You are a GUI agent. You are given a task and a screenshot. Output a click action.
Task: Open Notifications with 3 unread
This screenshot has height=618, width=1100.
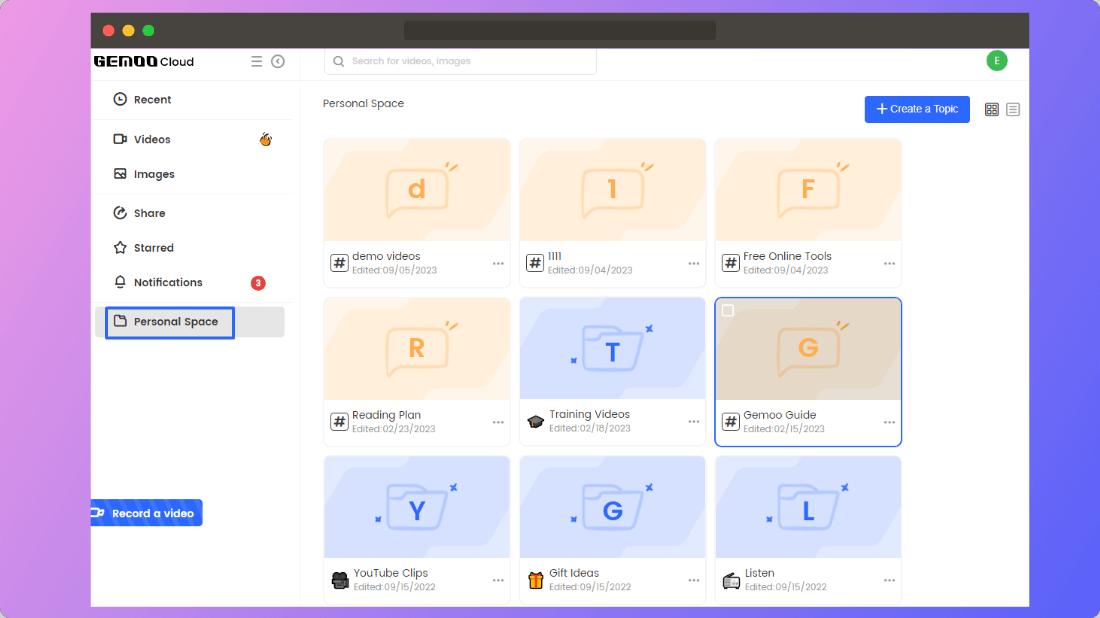[x=168, y=283]
